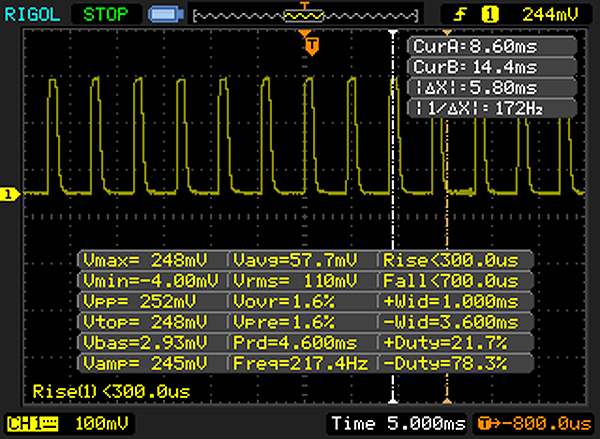Click the Vamp=245mV measurement
This screenshot has height=439, width=600.
pos(145,363)
